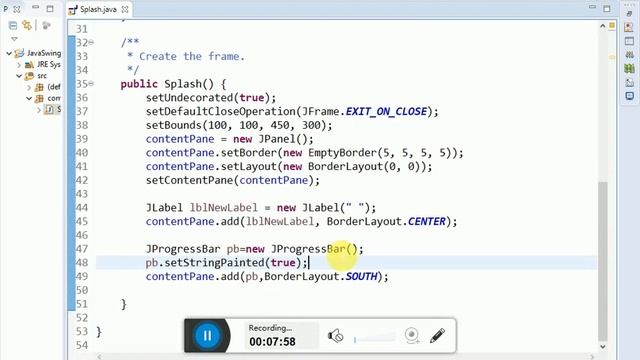Click the editor scrollbar up arrow
640x360 pixels.
pyautogui.click(x=602, y=26)
